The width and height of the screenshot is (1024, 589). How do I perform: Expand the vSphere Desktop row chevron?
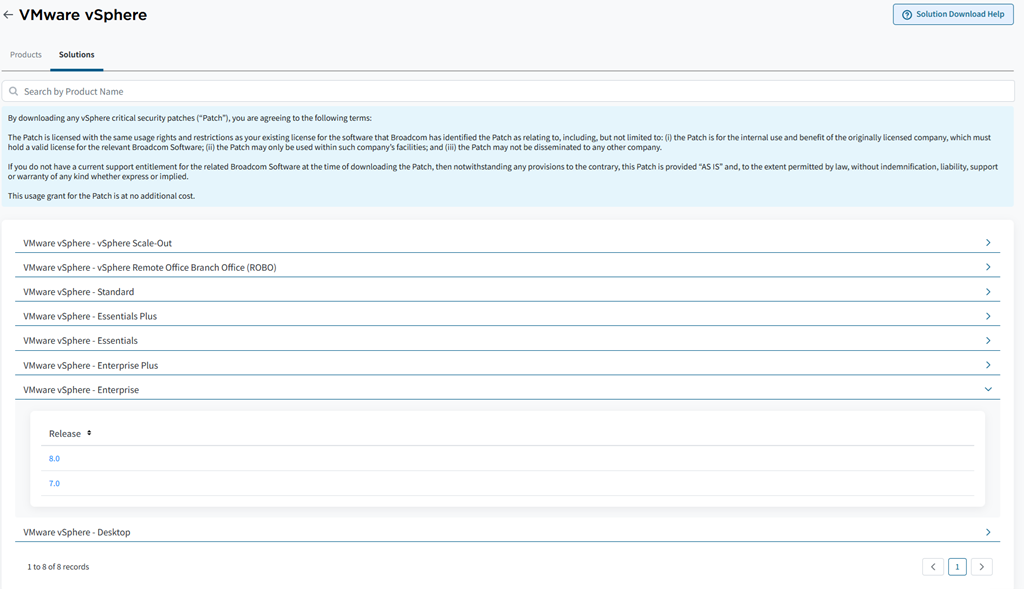click(x=988, y=532)
